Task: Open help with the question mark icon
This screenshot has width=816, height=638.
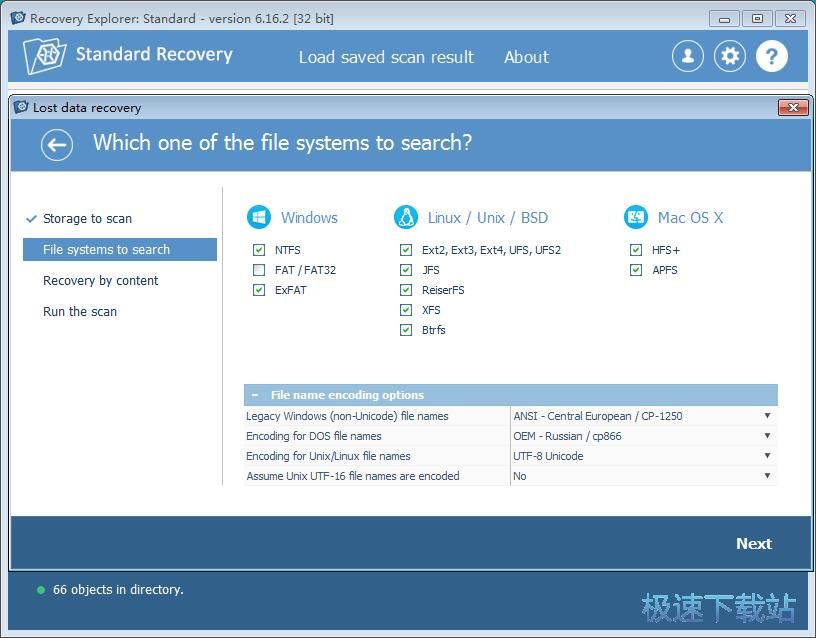Action: (x=772, y=56)
